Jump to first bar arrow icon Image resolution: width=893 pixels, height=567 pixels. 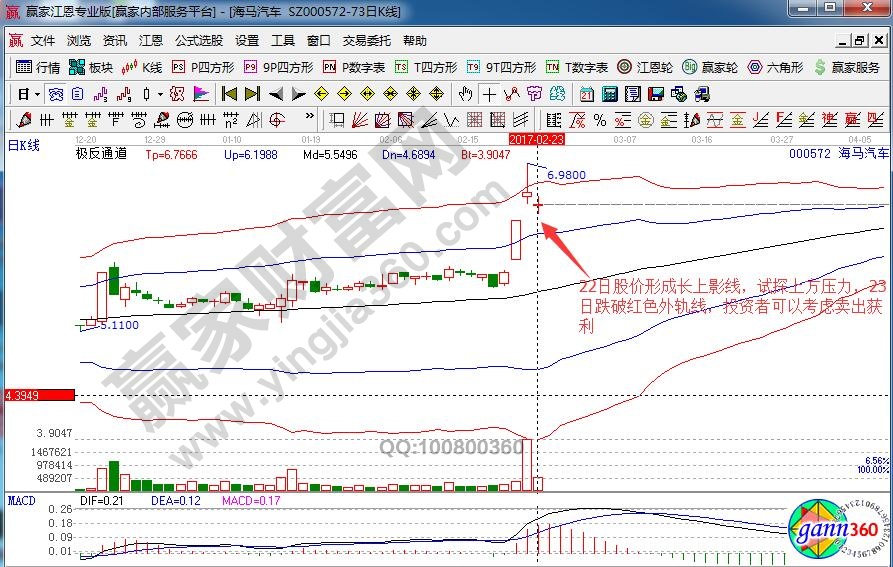point(229,94)
